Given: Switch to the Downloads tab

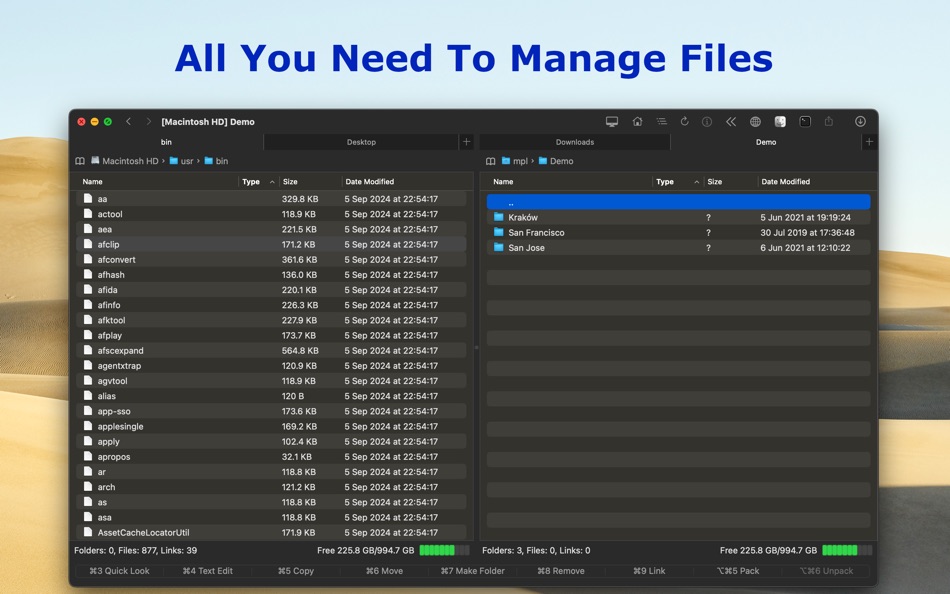Looking at the screenshot, I should click(x=575, y=142).
